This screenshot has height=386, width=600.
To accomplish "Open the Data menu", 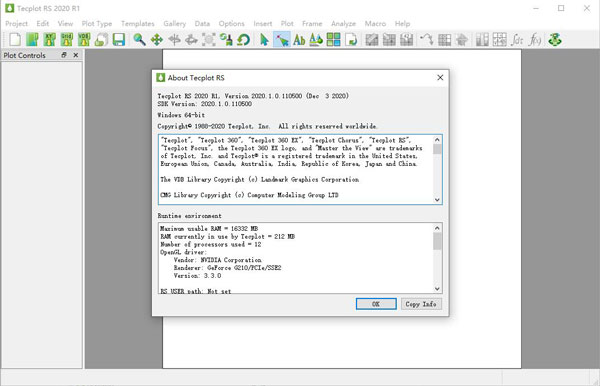I will coord(202,24).
